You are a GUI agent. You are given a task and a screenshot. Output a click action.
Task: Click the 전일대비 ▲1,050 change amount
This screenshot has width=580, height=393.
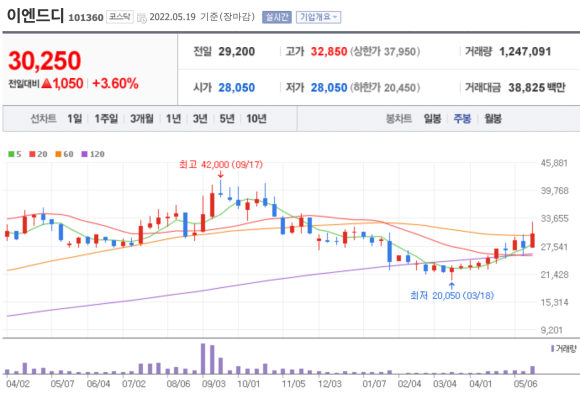[x=46, y=84]
